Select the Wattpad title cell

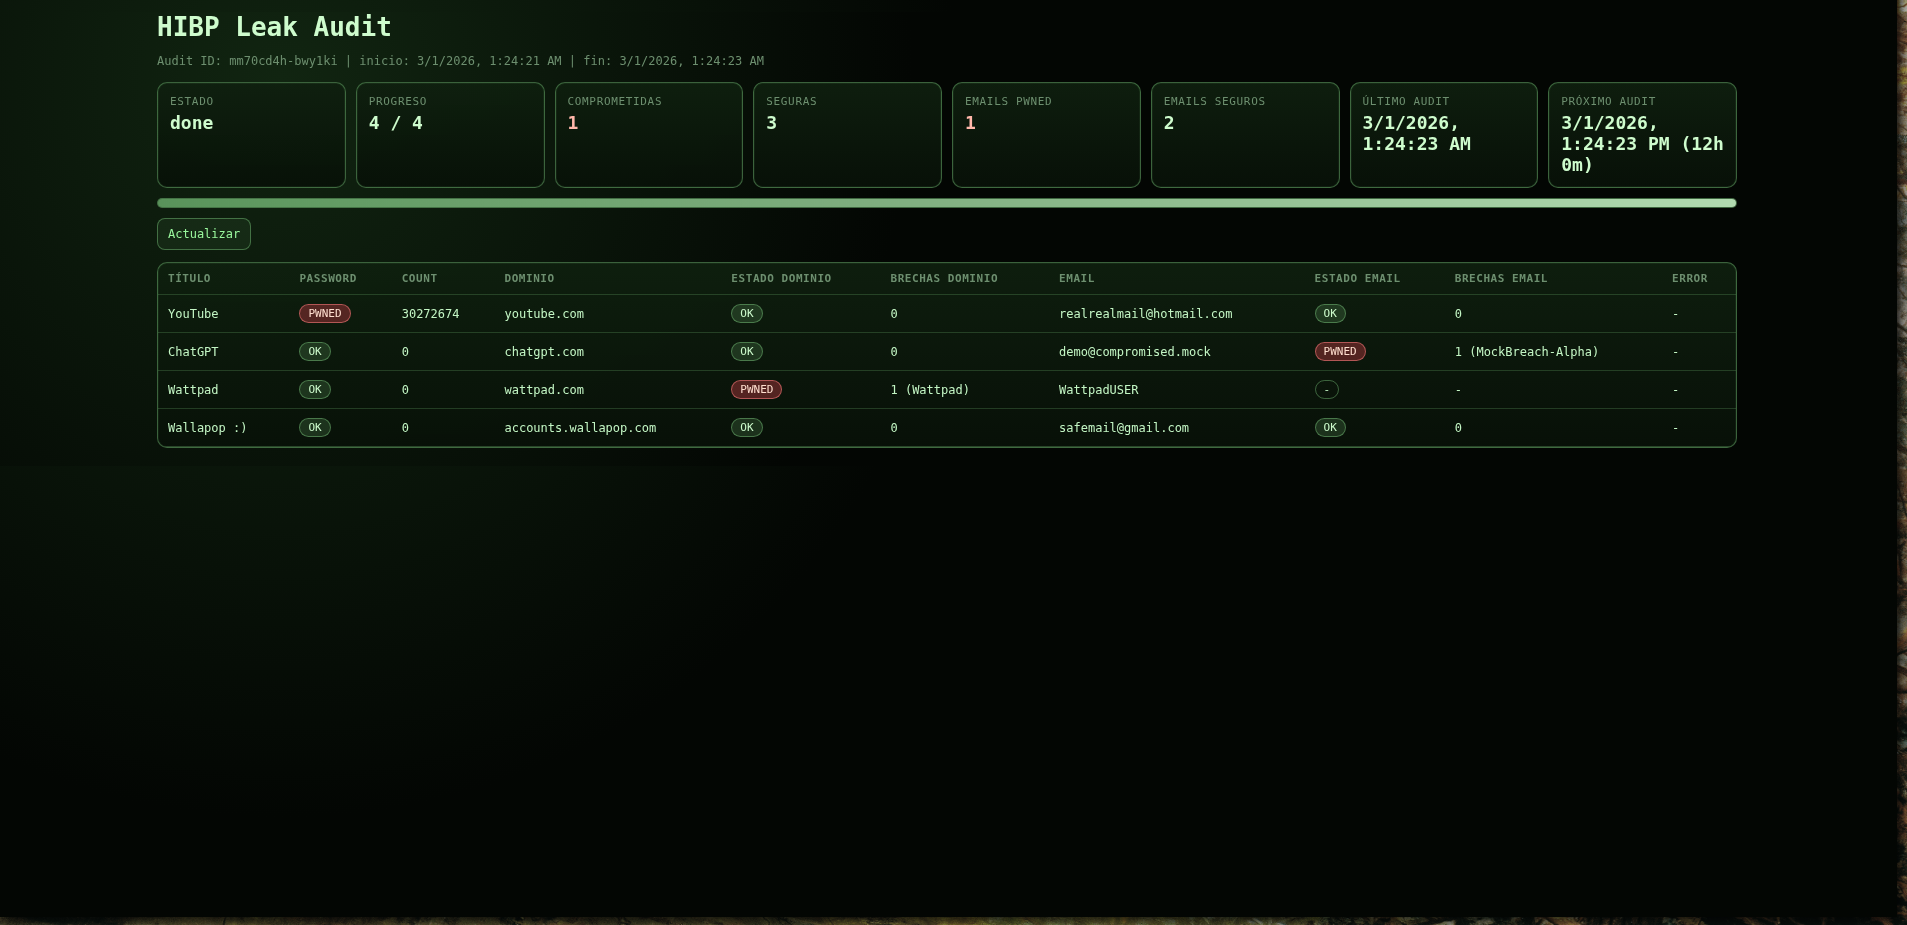[x=193, y=390]
